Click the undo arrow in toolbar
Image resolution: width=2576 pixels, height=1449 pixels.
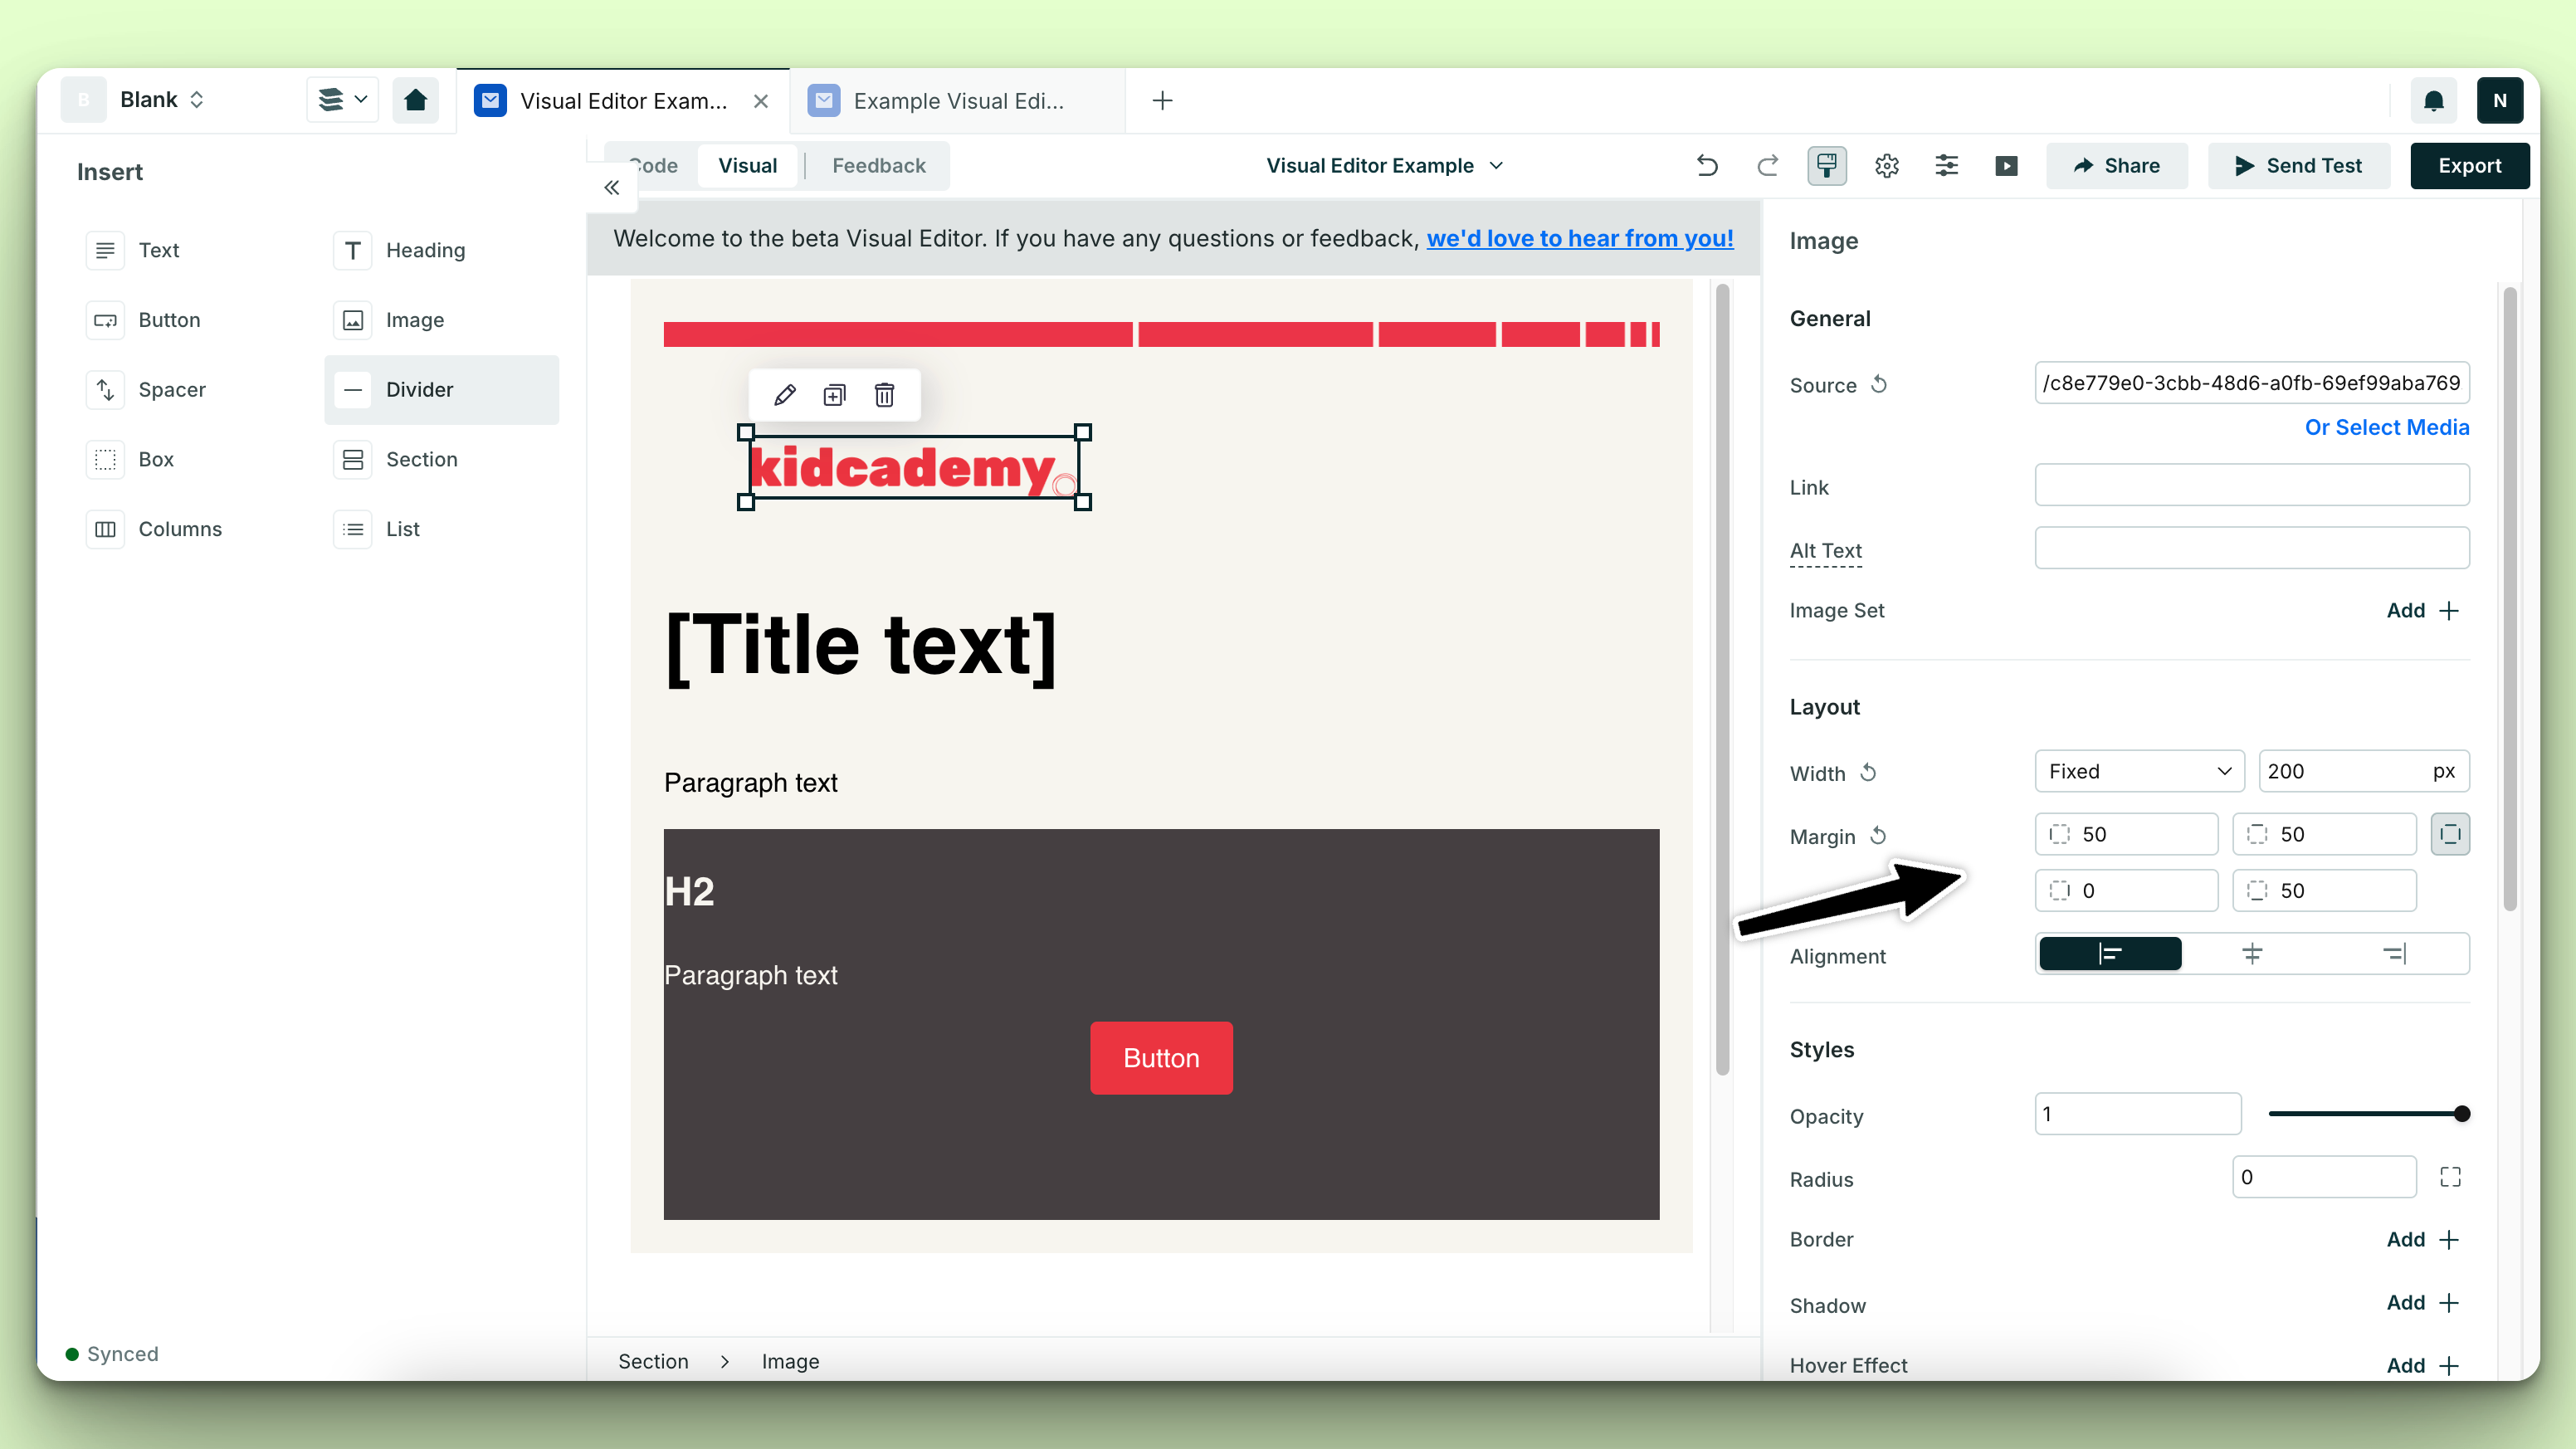[1707, 166]
